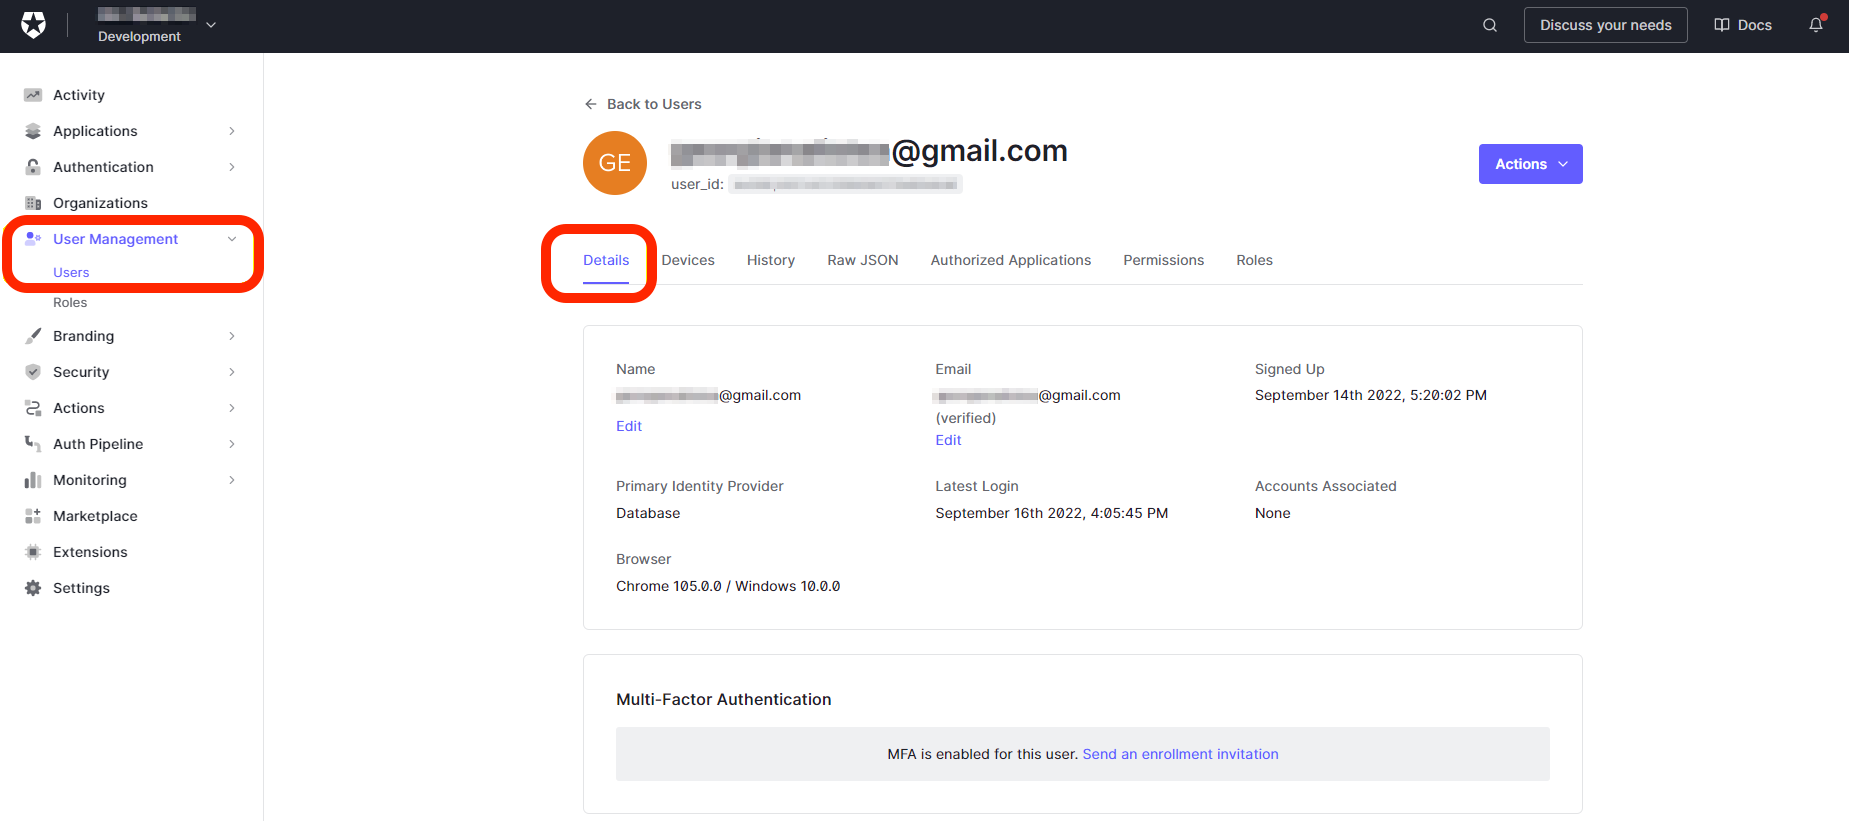Open the notifications bell icon
The width and height of the screenshot is (1849, 821).
tap(1815, 25)
